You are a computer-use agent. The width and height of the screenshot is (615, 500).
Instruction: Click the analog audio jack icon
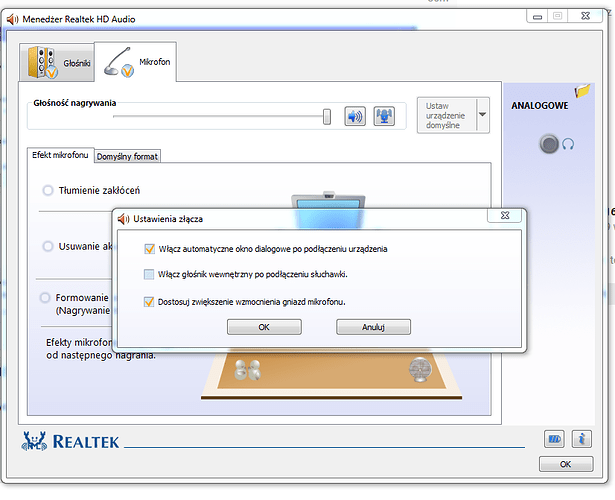click(548, 144)
